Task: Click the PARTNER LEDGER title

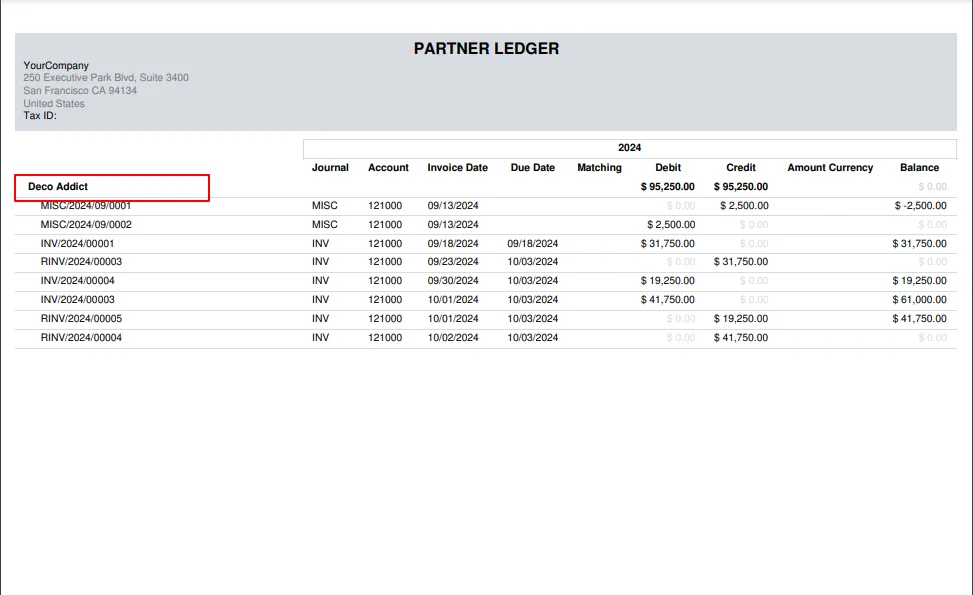Action: click(x=486, y=49)
